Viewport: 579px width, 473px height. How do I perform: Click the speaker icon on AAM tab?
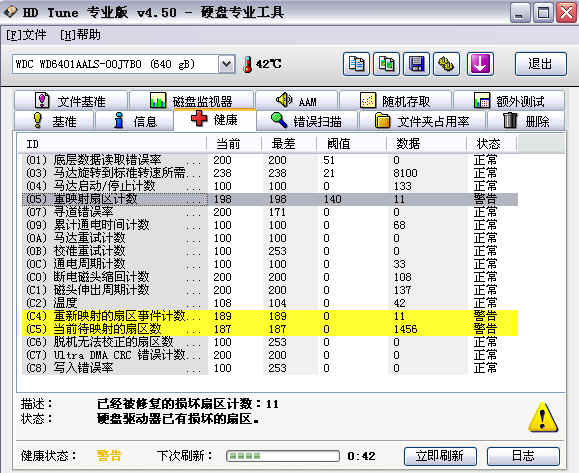pos(284,100)
